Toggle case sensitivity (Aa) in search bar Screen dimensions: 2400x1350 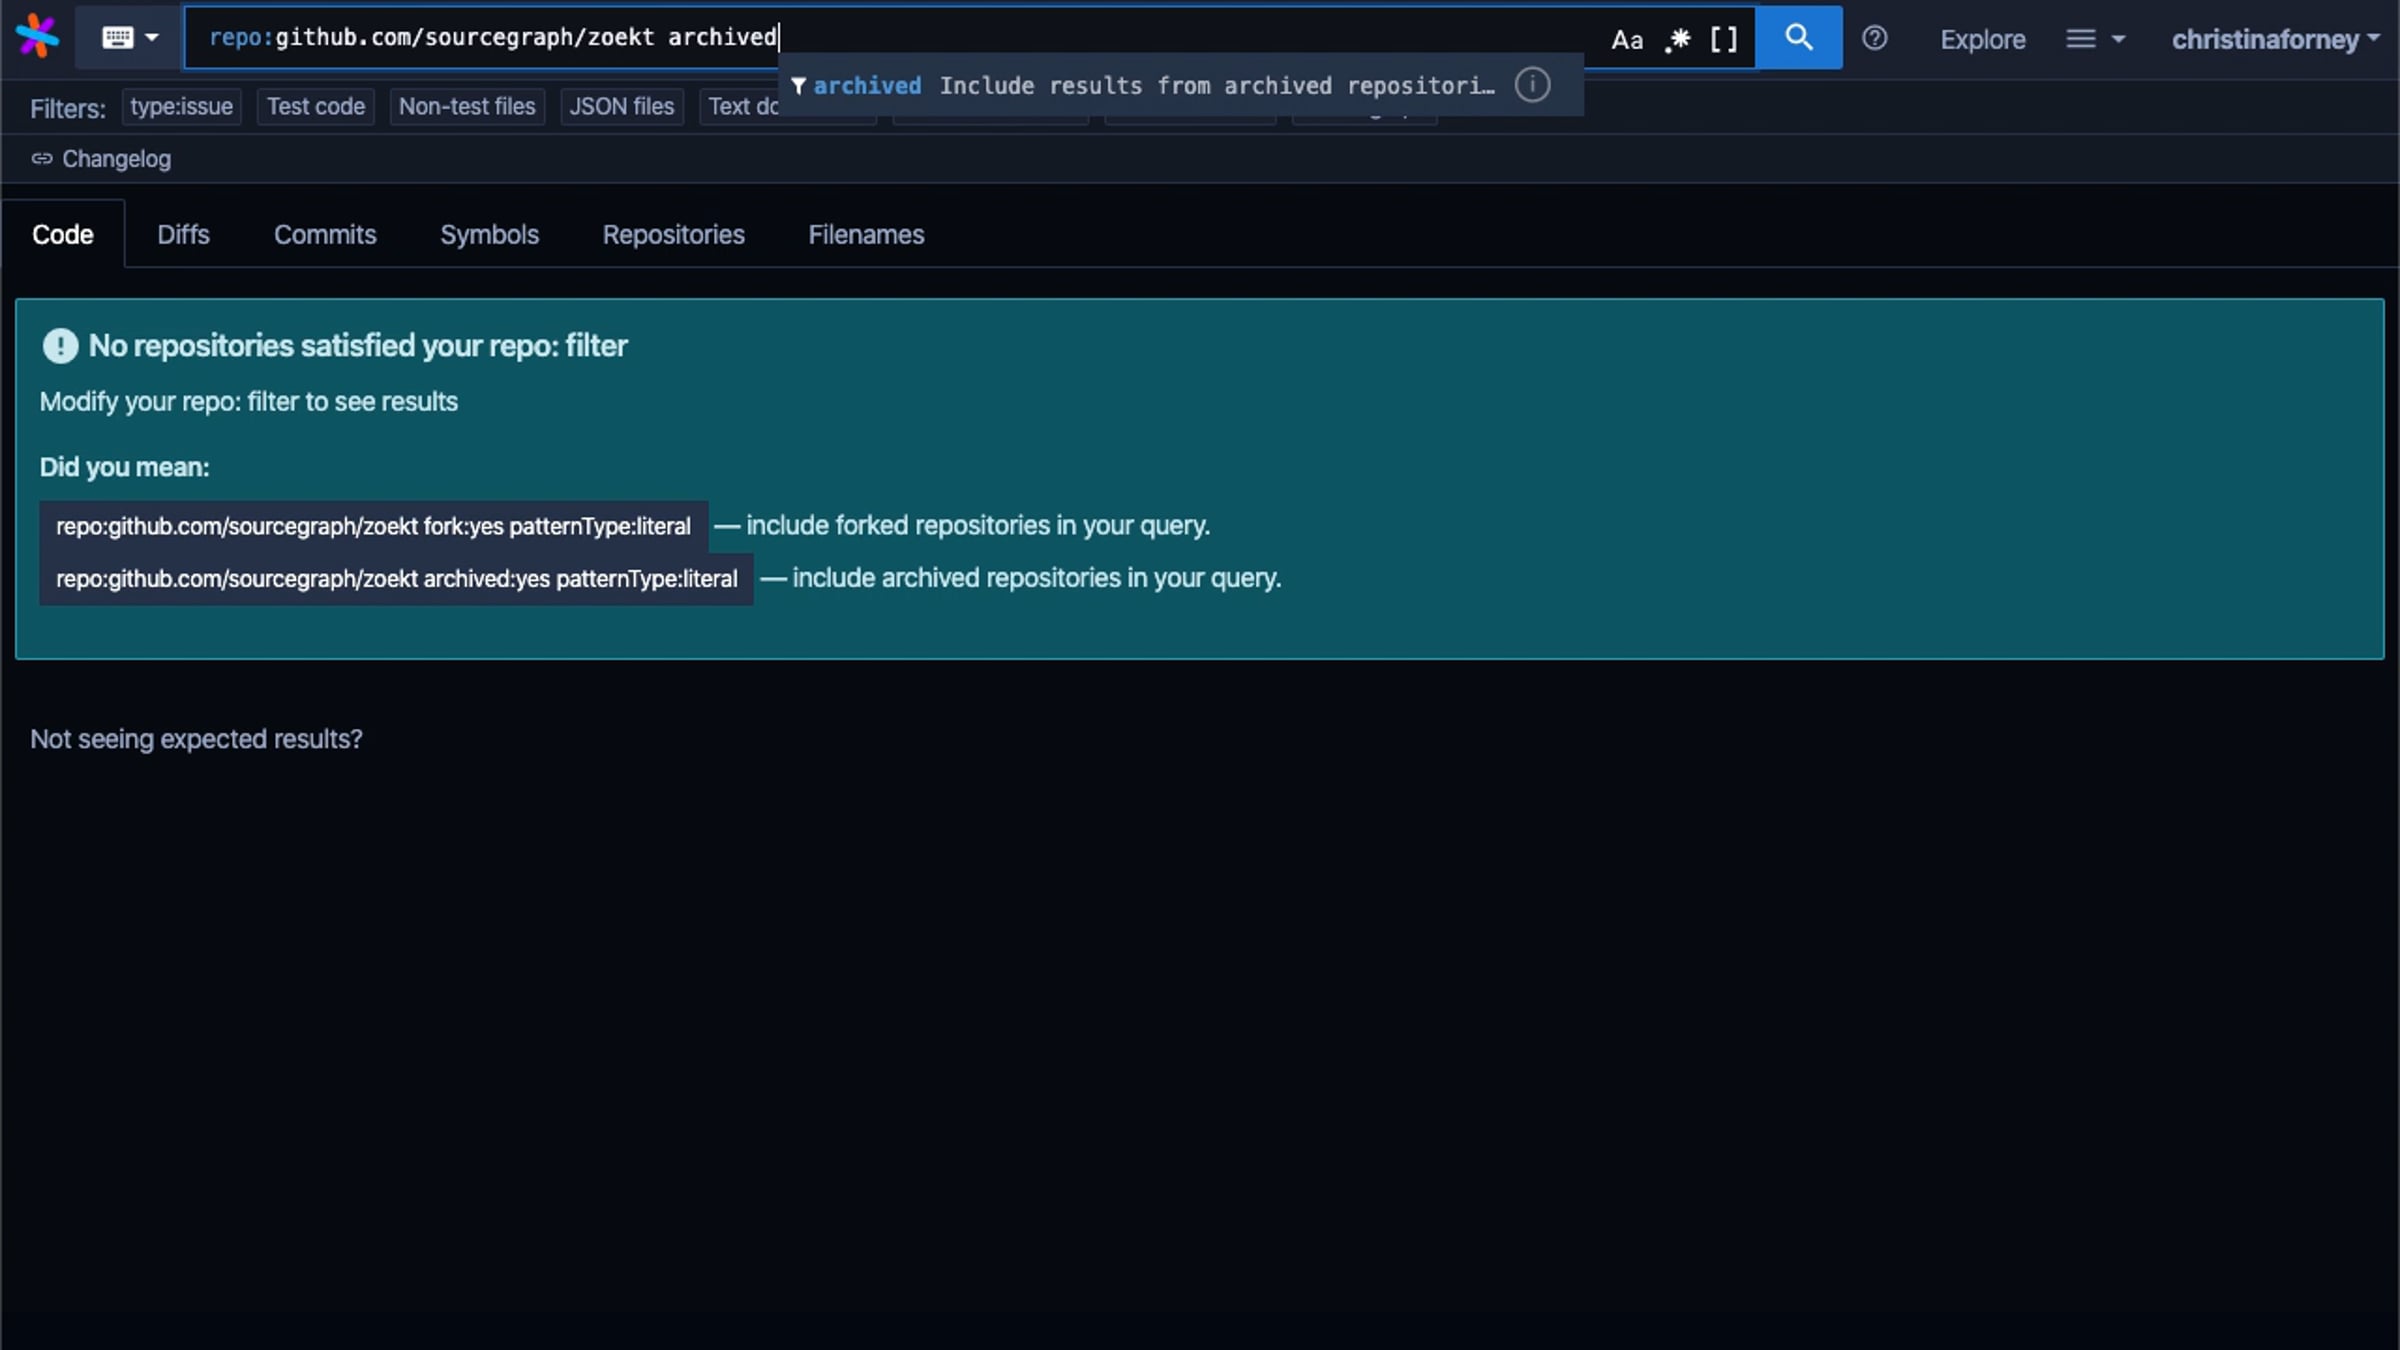click(1627, 39)
